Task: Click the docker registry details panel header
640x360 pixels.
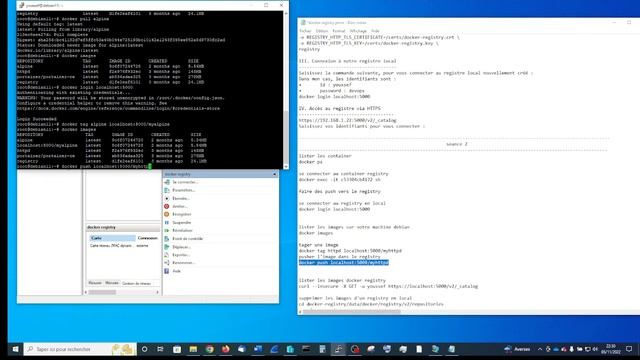Action: click(122, 227)
